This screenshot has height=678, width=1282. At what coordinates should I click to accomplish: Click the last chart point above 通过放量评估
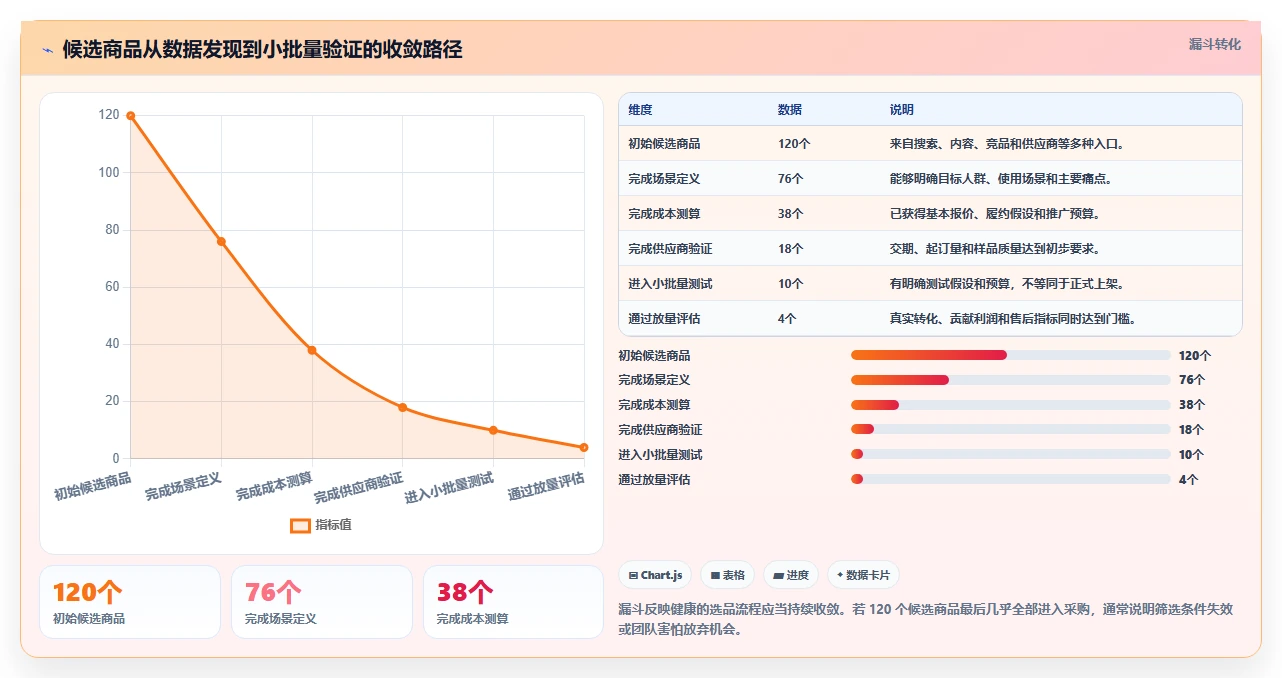point(584,447)
